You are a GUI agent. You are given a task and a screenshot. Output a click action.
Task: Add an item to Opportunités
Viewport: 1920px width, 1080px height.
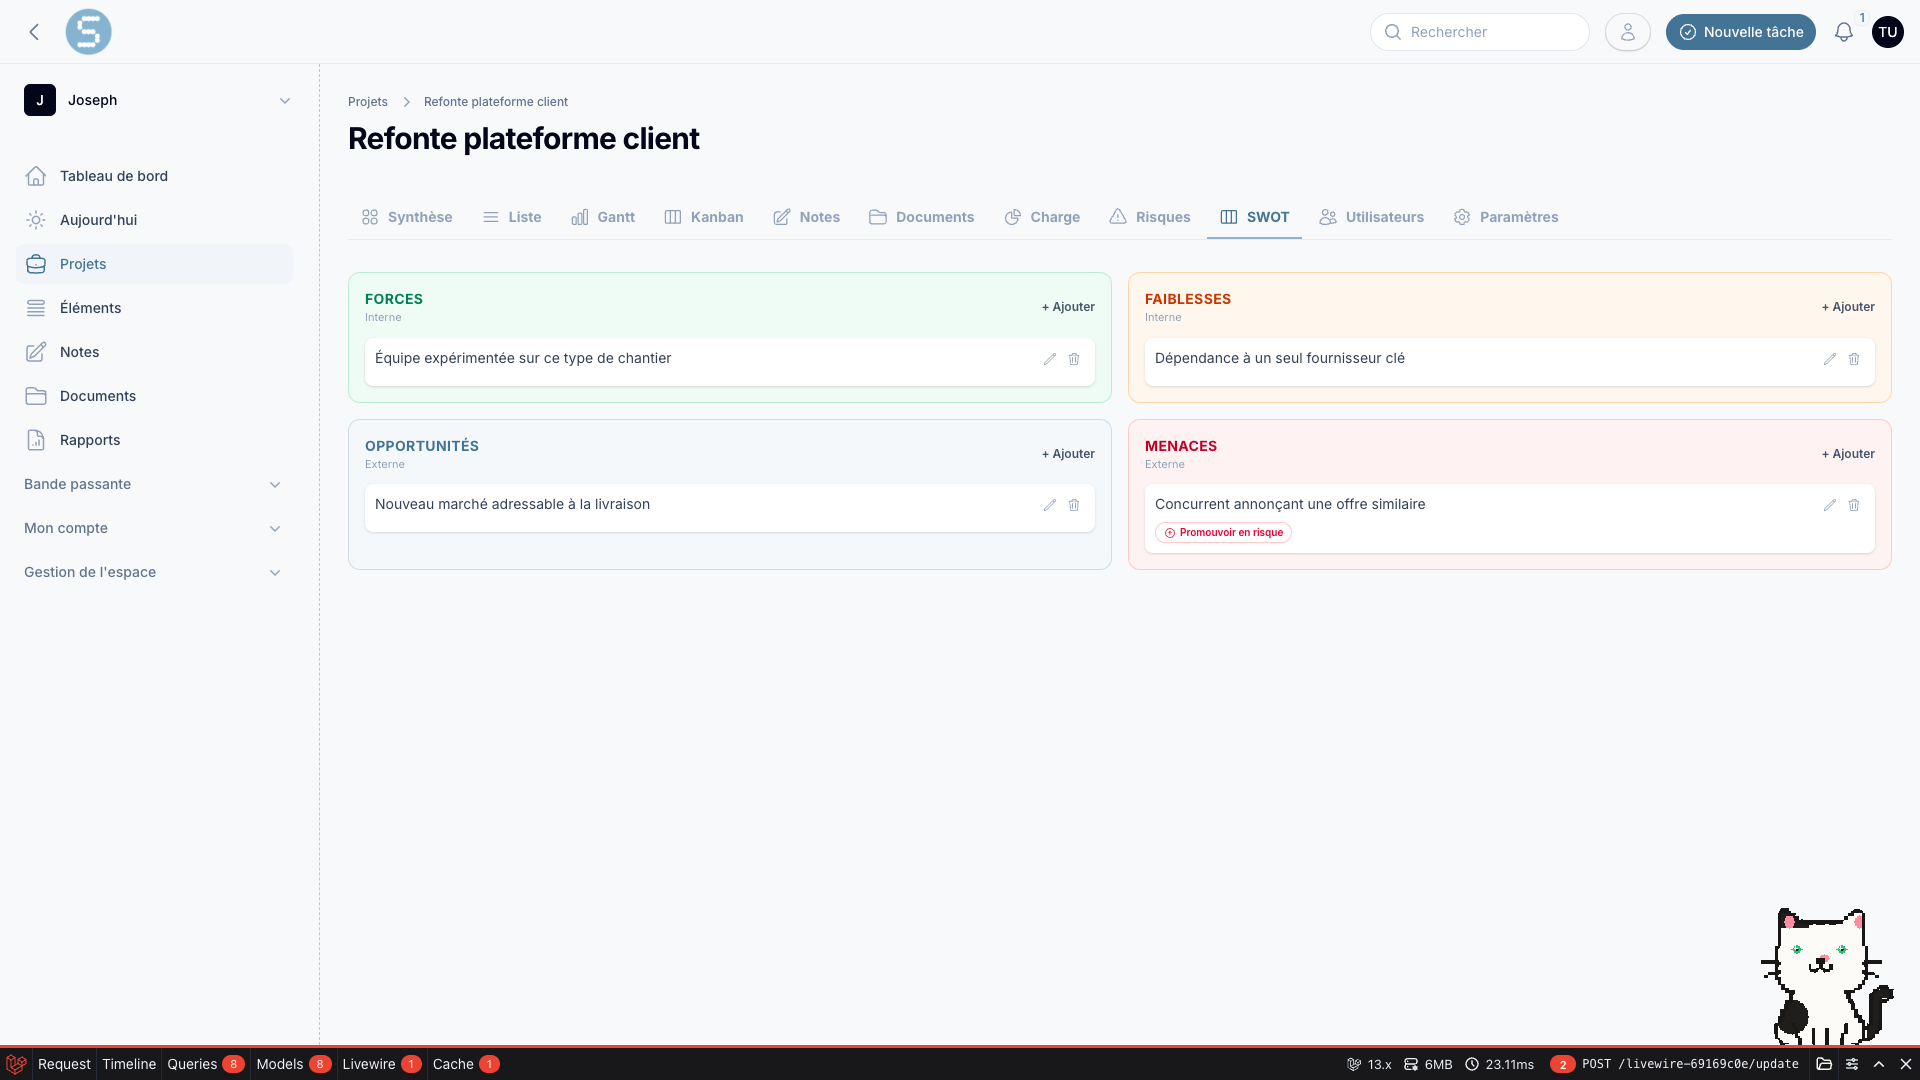click(1068, 454)
